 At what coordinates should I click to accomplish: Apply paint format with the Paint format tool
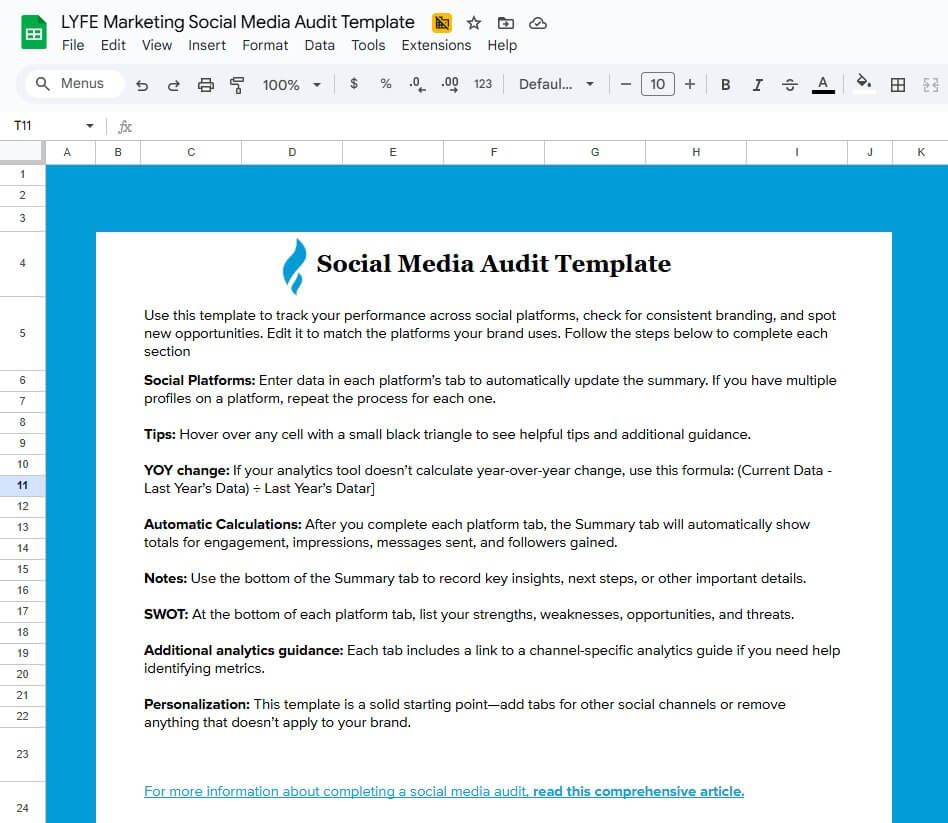point(236,84)
